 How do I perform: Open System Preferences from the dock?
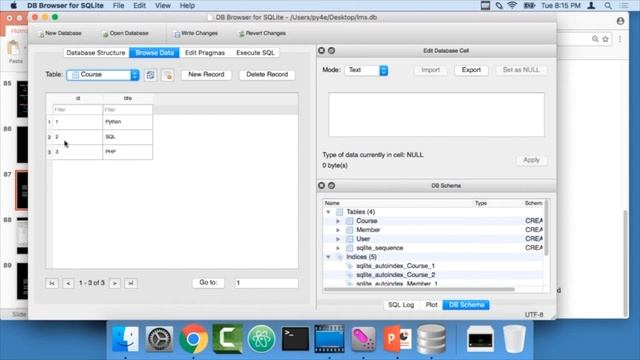coord(159,339)
